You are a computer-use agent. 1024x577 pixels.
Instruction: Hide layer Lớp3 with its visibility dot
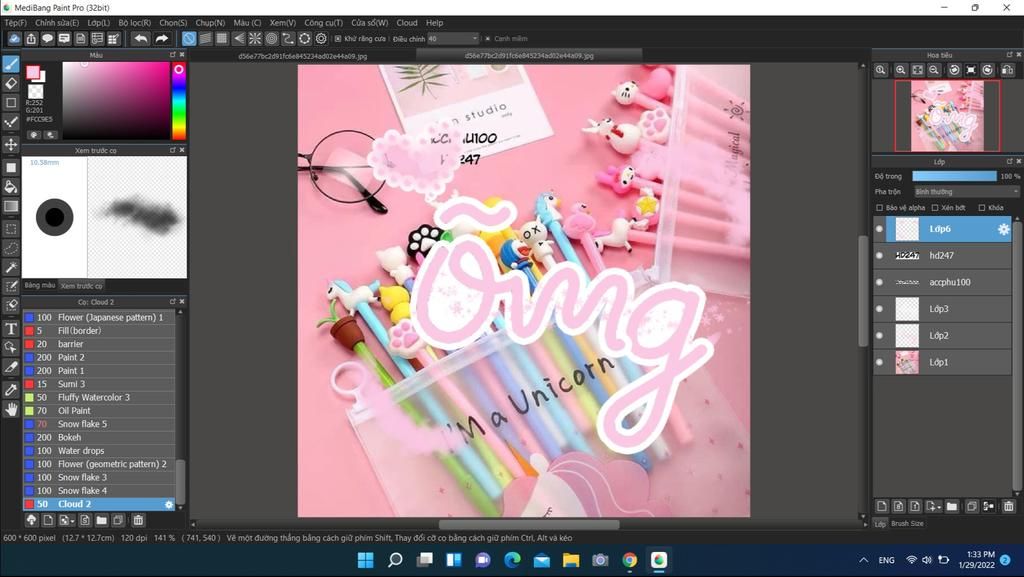pyautogui.click(x=880, y=309)
